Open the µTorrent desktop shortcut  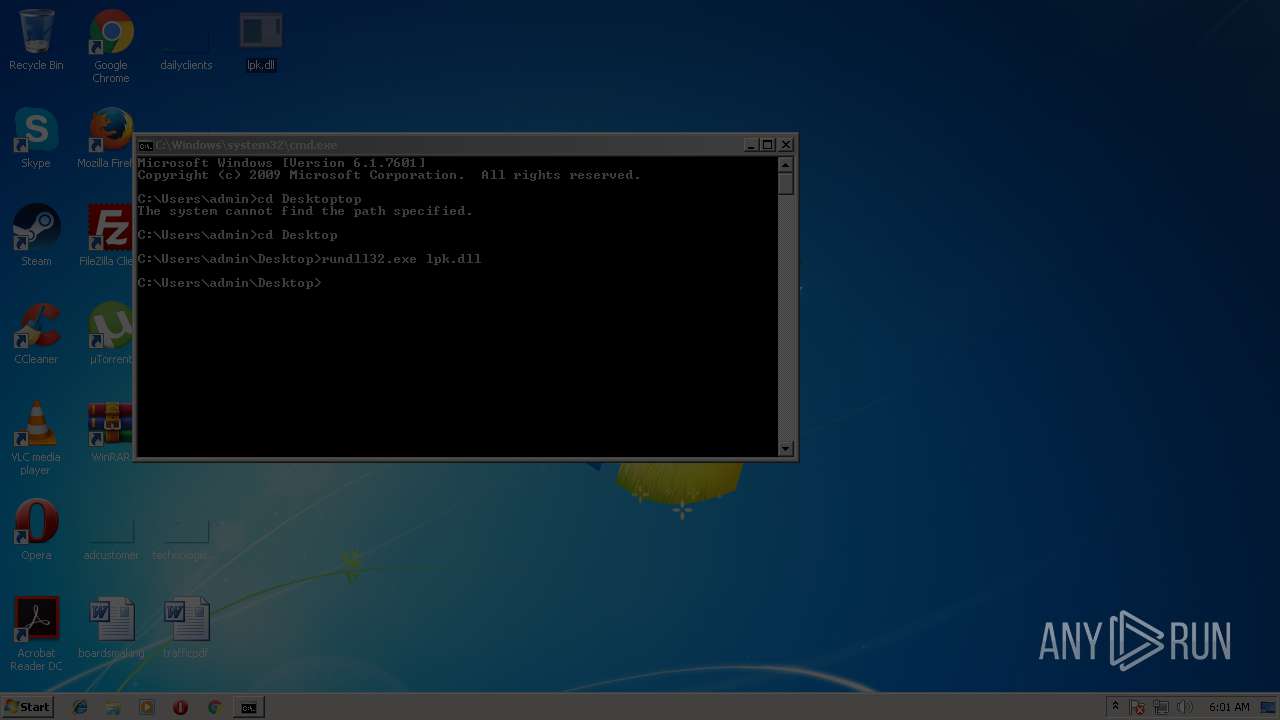(x=108, y=334)
